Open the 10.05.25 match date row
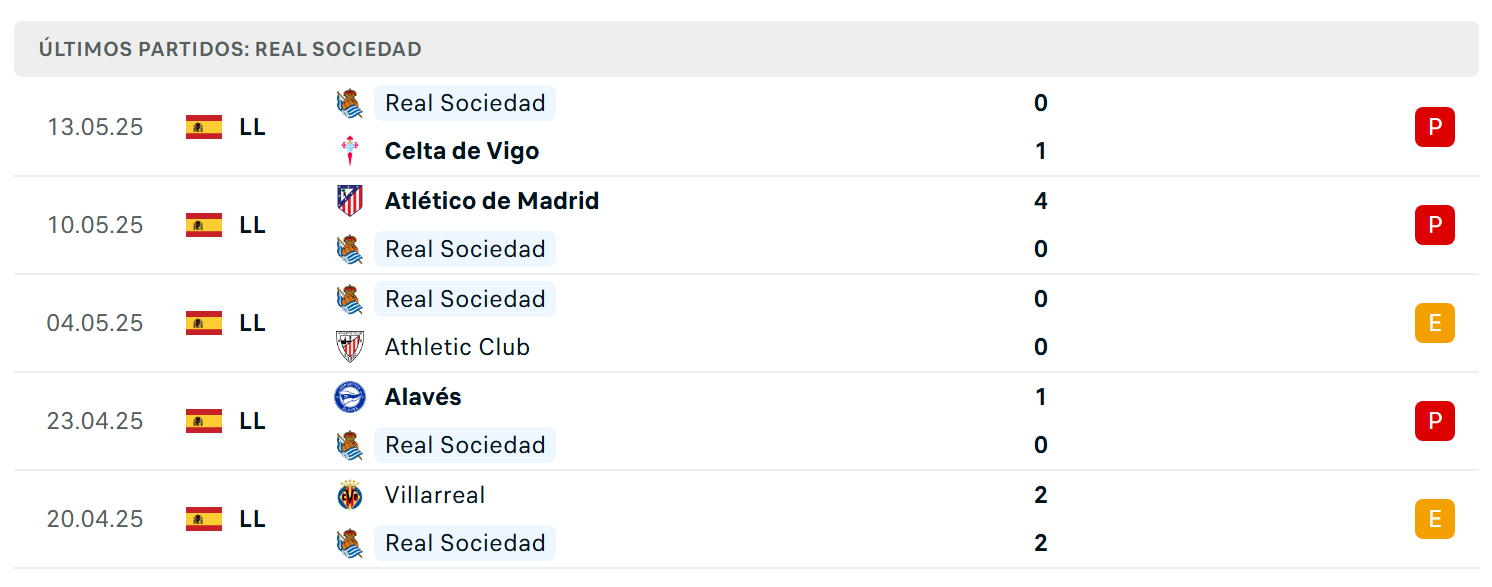The height and width of the screenshot is (587, 1492). point(746,225)
